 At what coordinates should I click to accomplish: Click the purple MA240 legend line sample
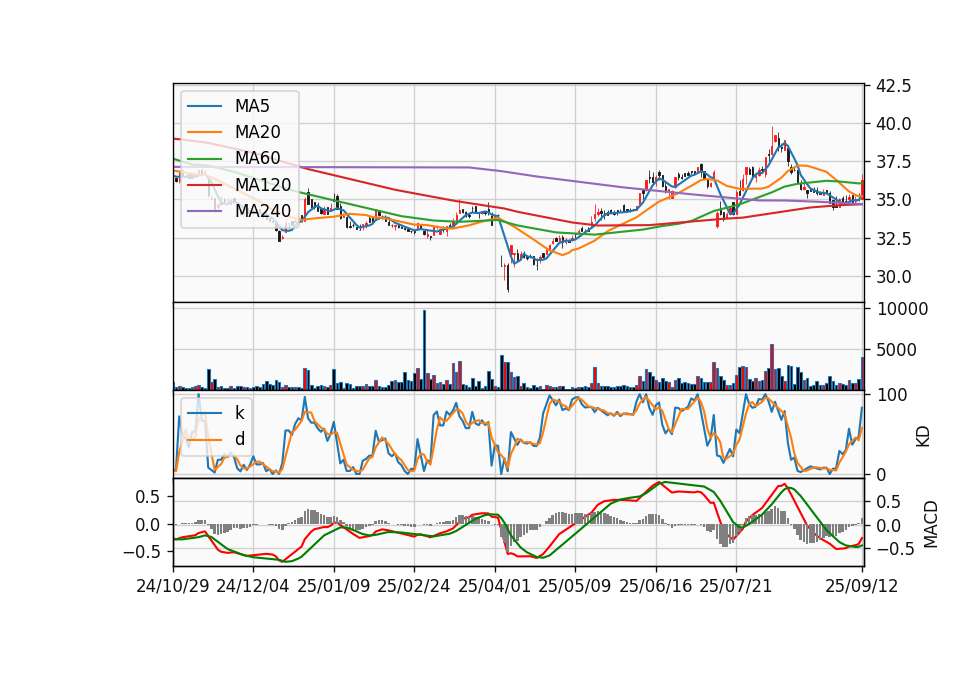pyautogui.click(x=204, y=211)
